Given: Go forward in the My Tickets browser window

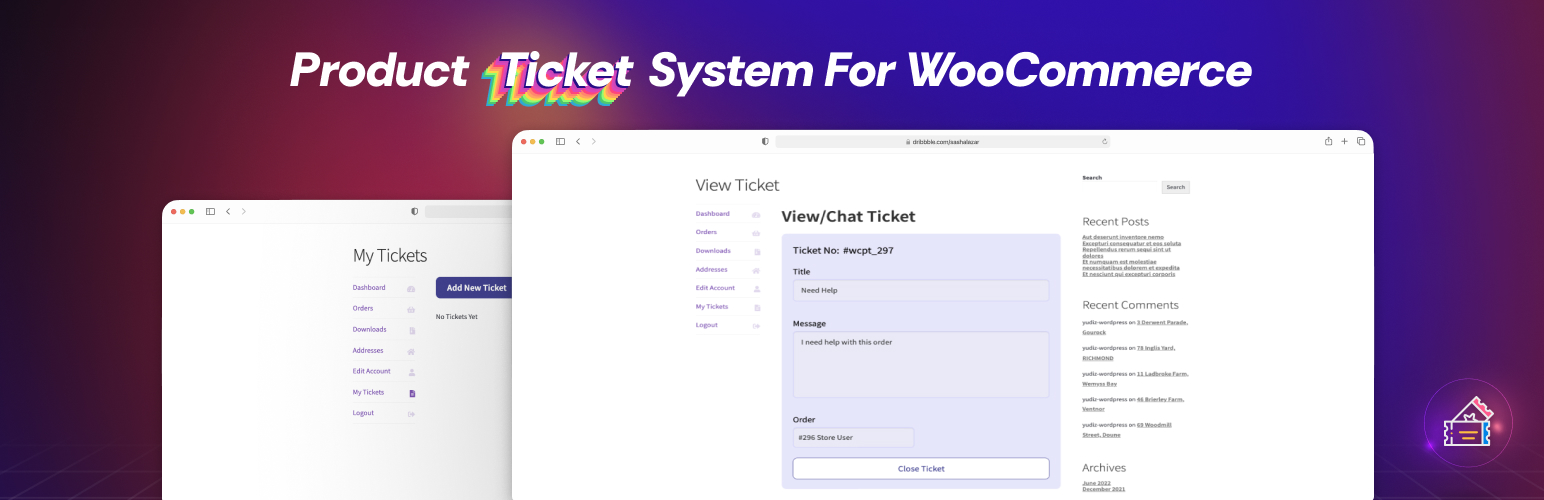Looking at the screenshot, I should pos(244,212).
